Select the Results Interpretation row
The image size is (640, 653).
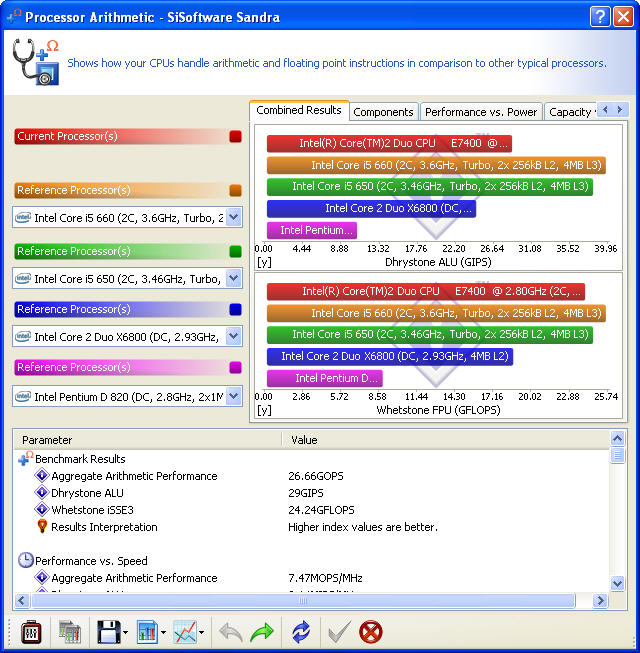311,527
